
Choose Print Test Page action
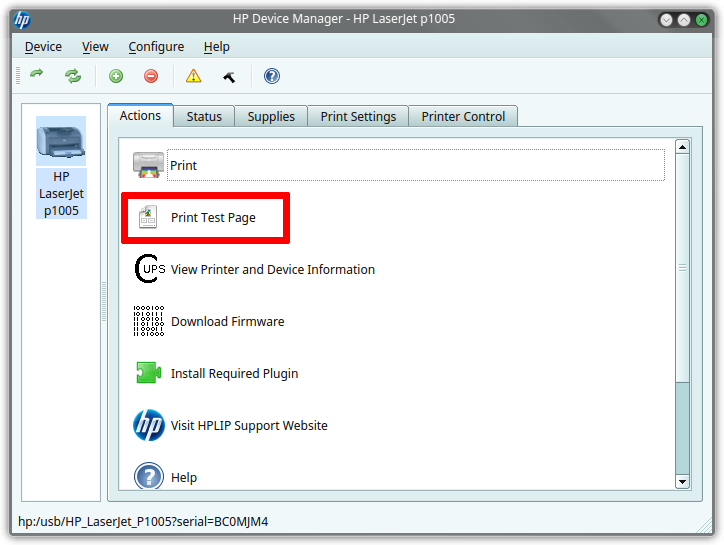click(x=213, y=218)
